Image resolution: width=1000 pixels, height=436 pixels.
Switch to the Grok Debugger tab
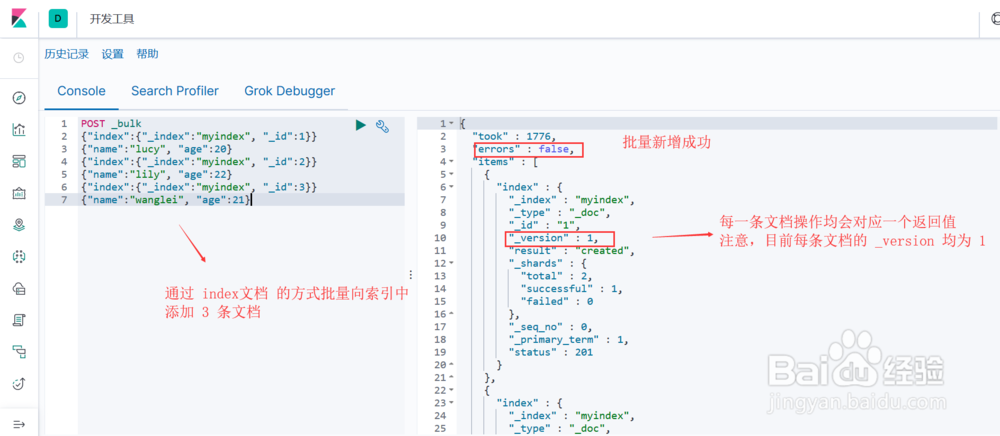pyautogui.click(x=290, y=91)
